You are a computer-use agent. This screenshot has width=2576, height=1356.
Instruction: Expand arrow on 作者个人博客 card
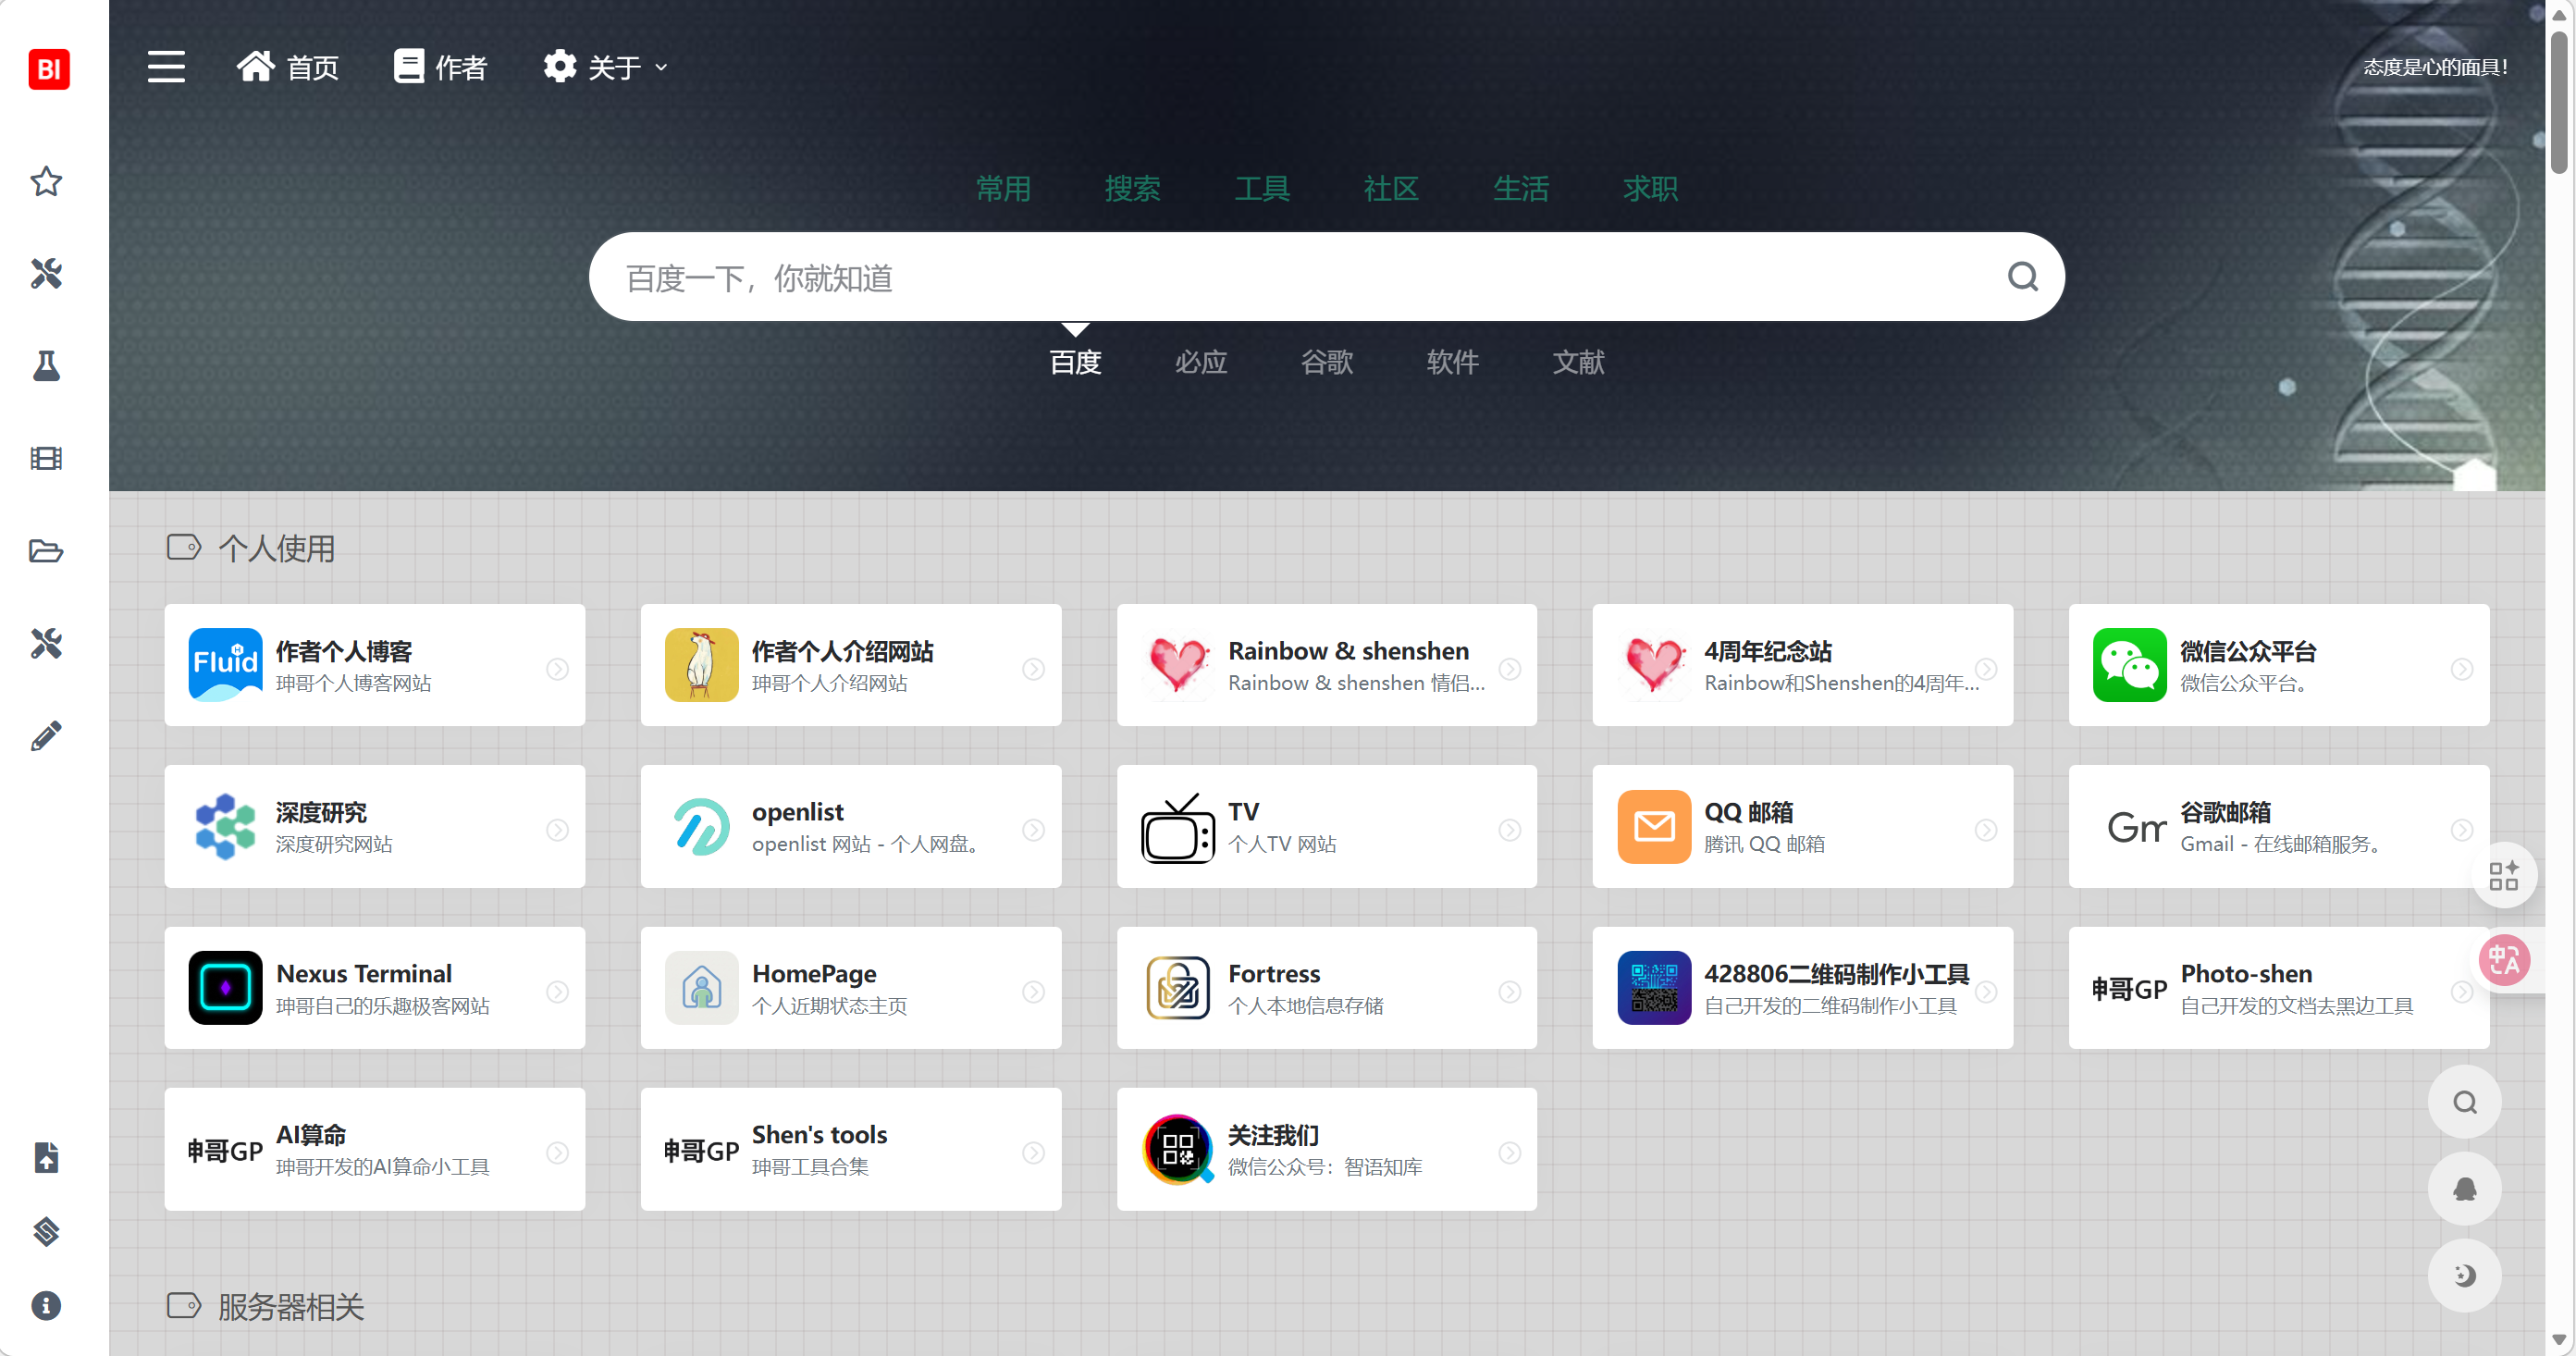pos(557,668)
